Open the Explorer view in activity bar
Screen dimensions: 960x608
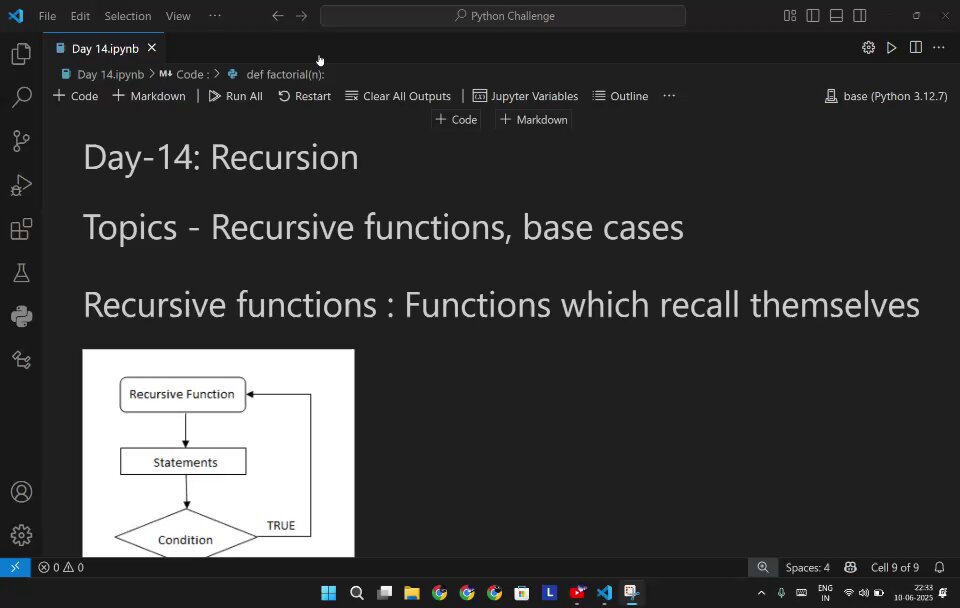[x=21, y=54]
